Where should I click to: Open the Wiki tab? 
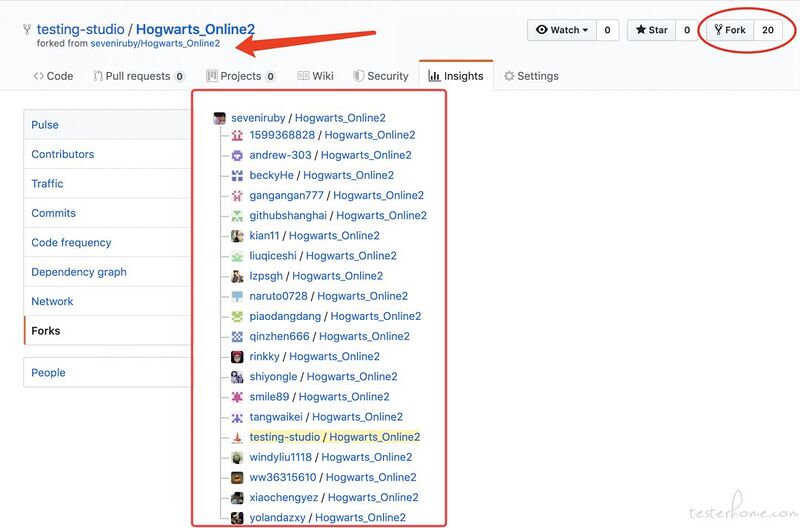tap(315, 76)
